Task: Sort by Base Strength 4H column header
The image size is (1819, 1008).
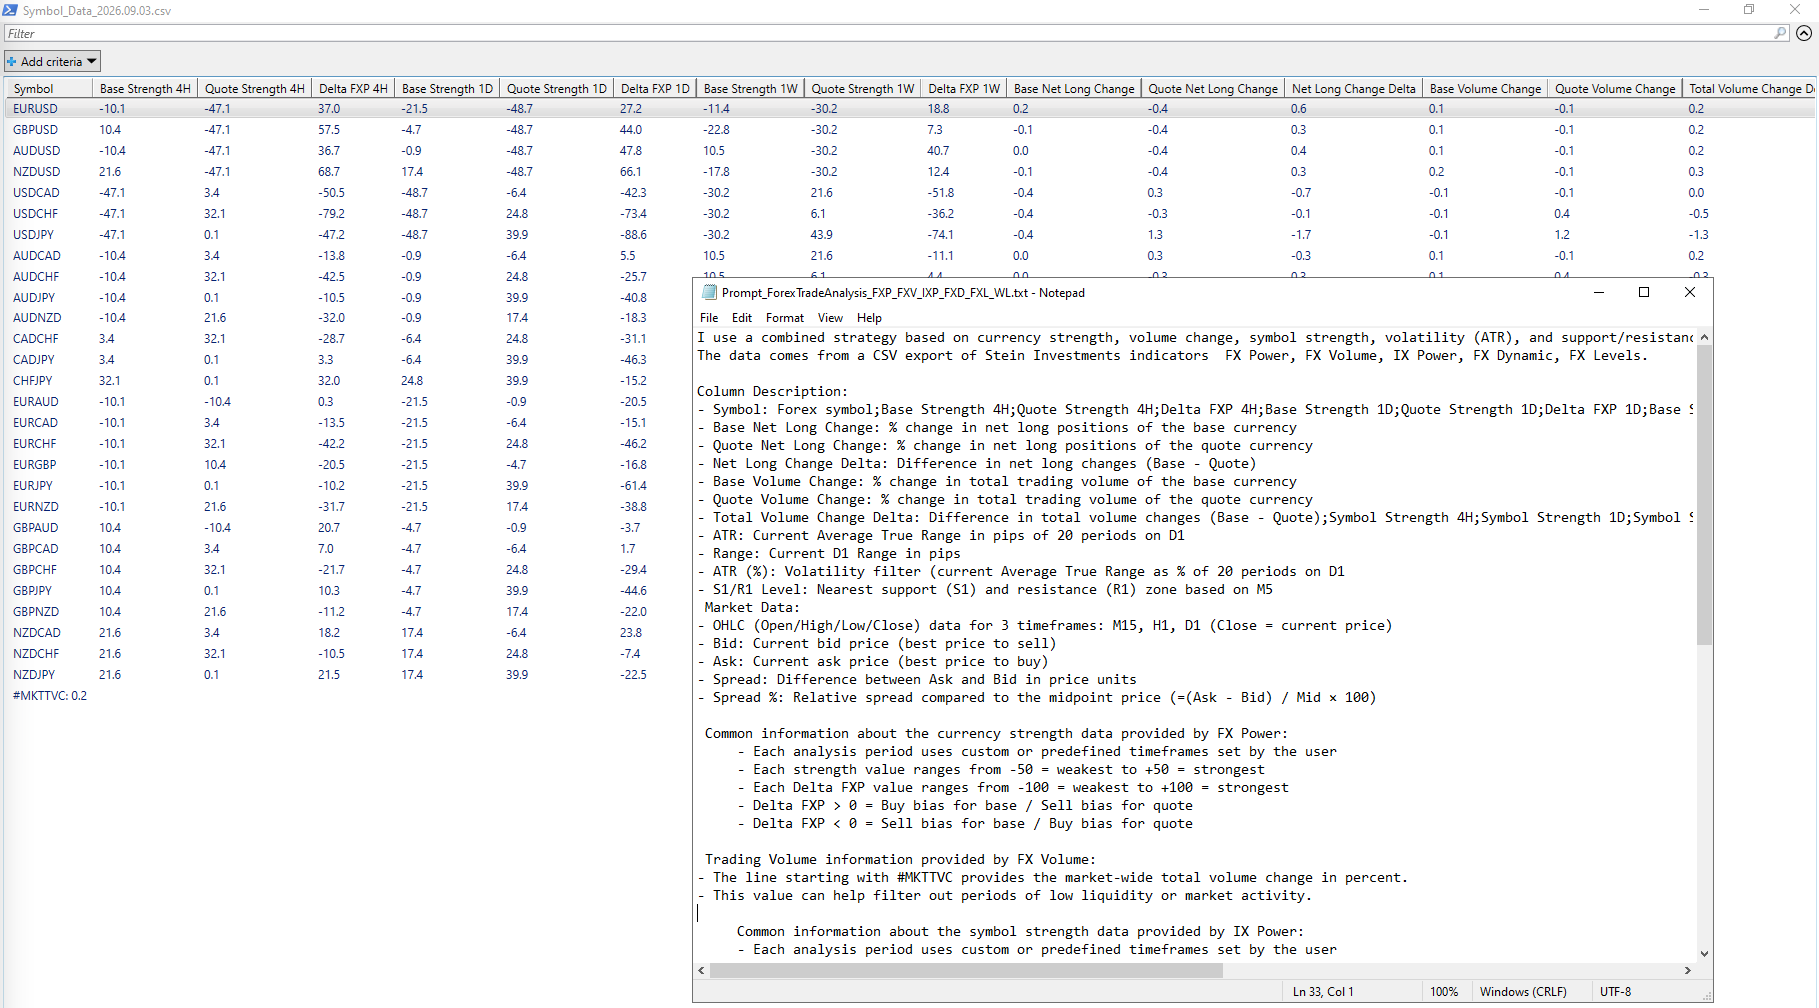Action: tap(145, 88)
